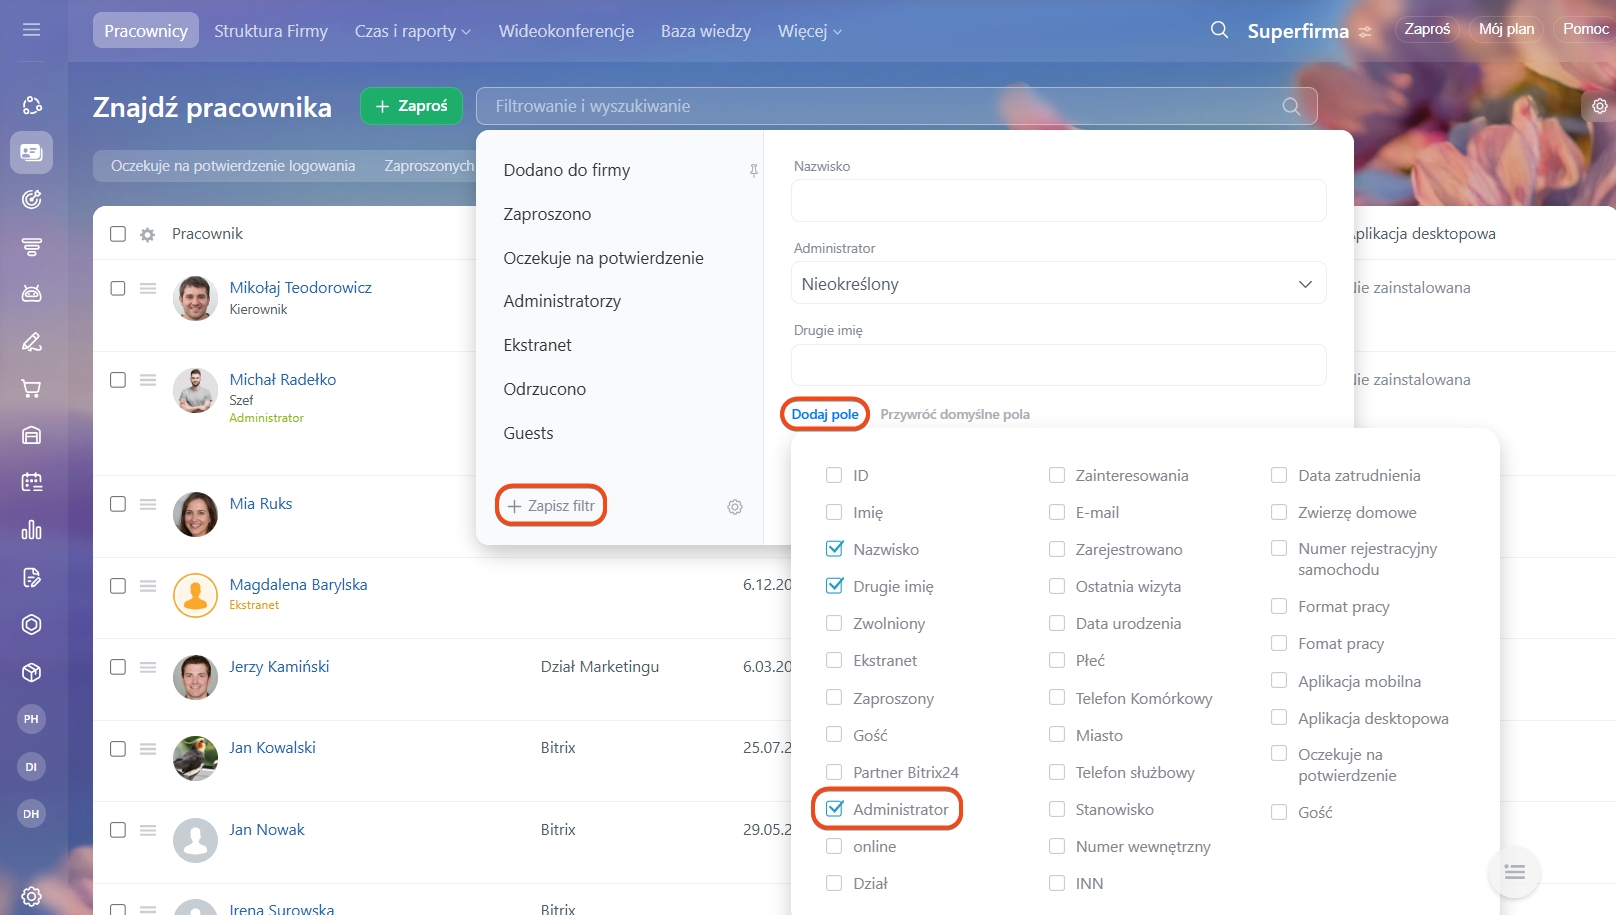Image resolution: width=1616 pixels, height=915 pixels.
Task: Select the Administratorzy saved filter
Action: [562, 301]
